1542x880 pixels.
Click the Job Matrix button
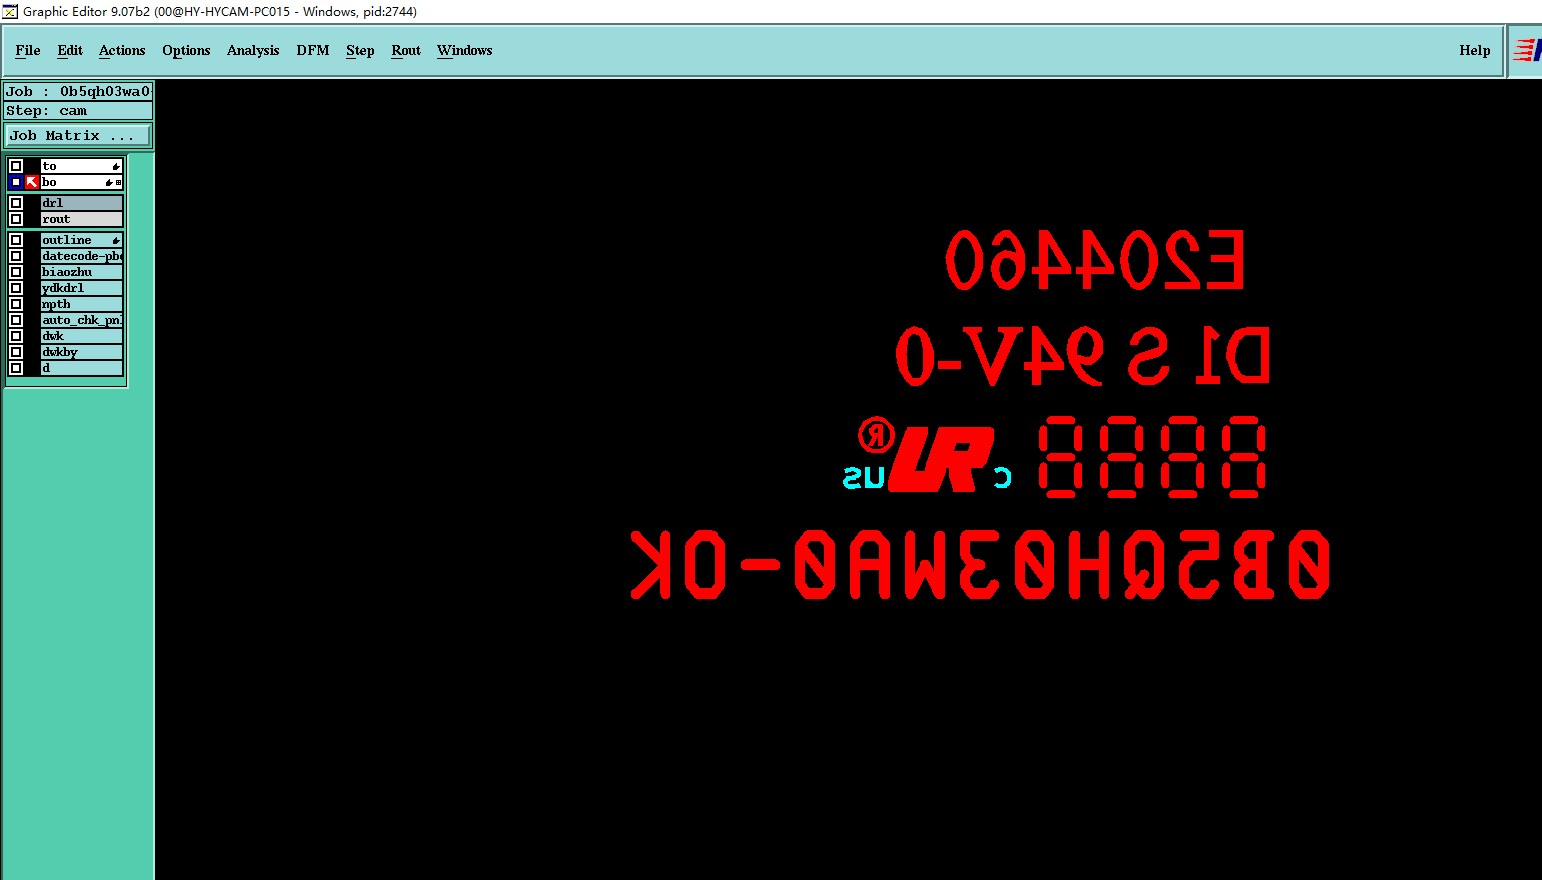79,135
